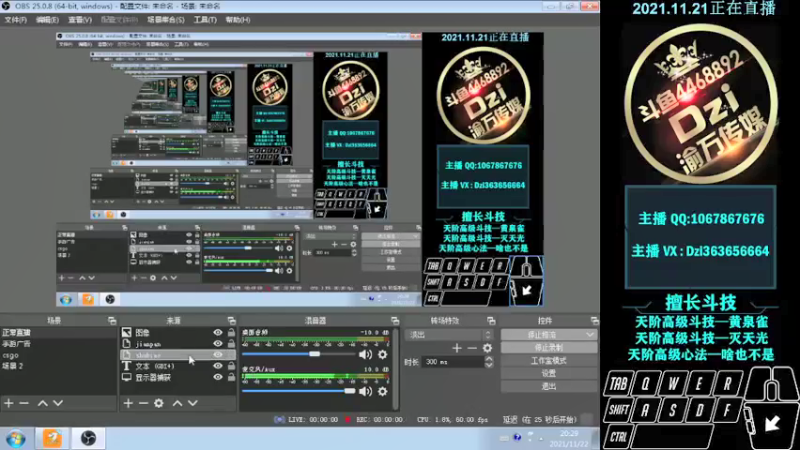This screenshot has height=450, width=800.
Task: Move the selected source up in 来源 panel
Action: click(177, 403)
